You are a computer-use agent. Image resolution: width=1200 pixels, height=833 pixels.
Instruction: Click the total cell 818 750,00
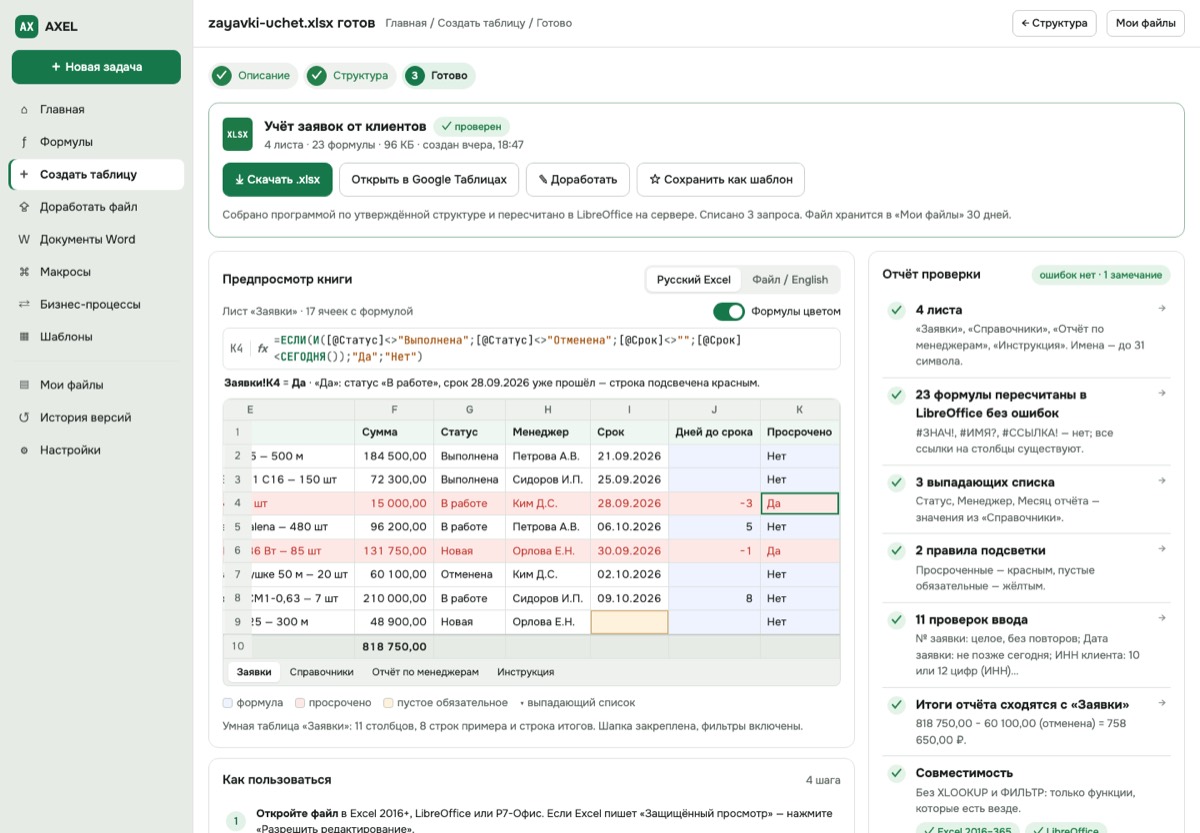coord(394,647)
